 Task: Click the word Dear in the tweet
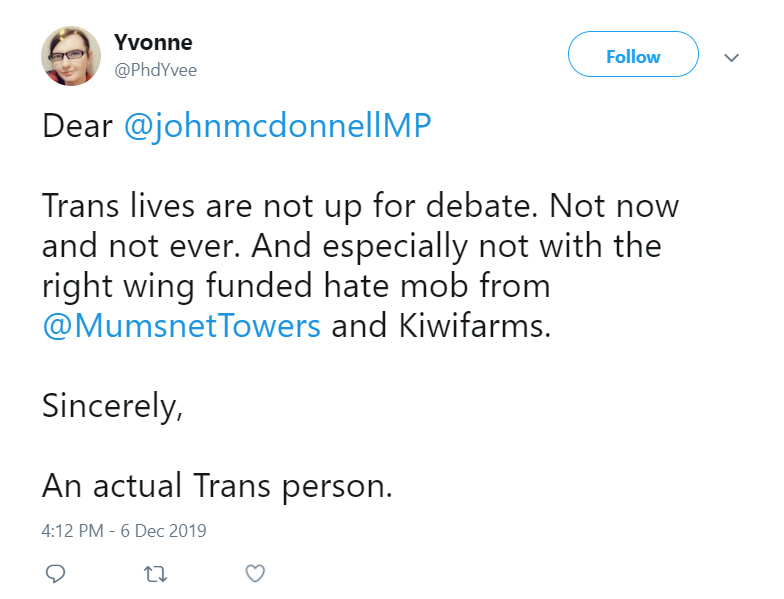pos(78,126)
